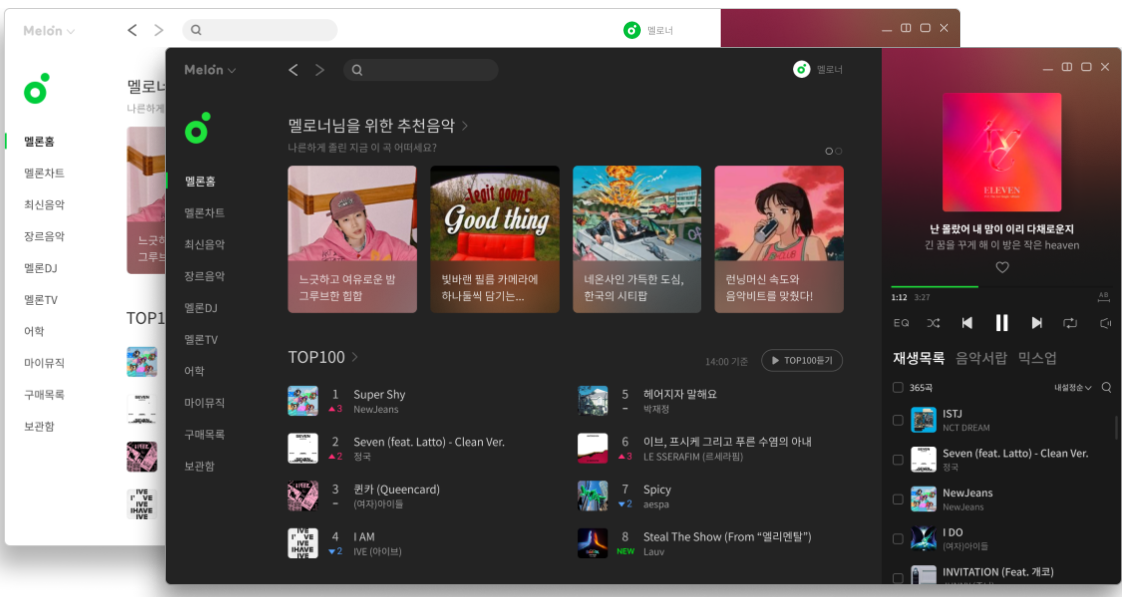The image size is (1129, 597).
Task: Go forward in light window navigation
Action: coord(158,30)
